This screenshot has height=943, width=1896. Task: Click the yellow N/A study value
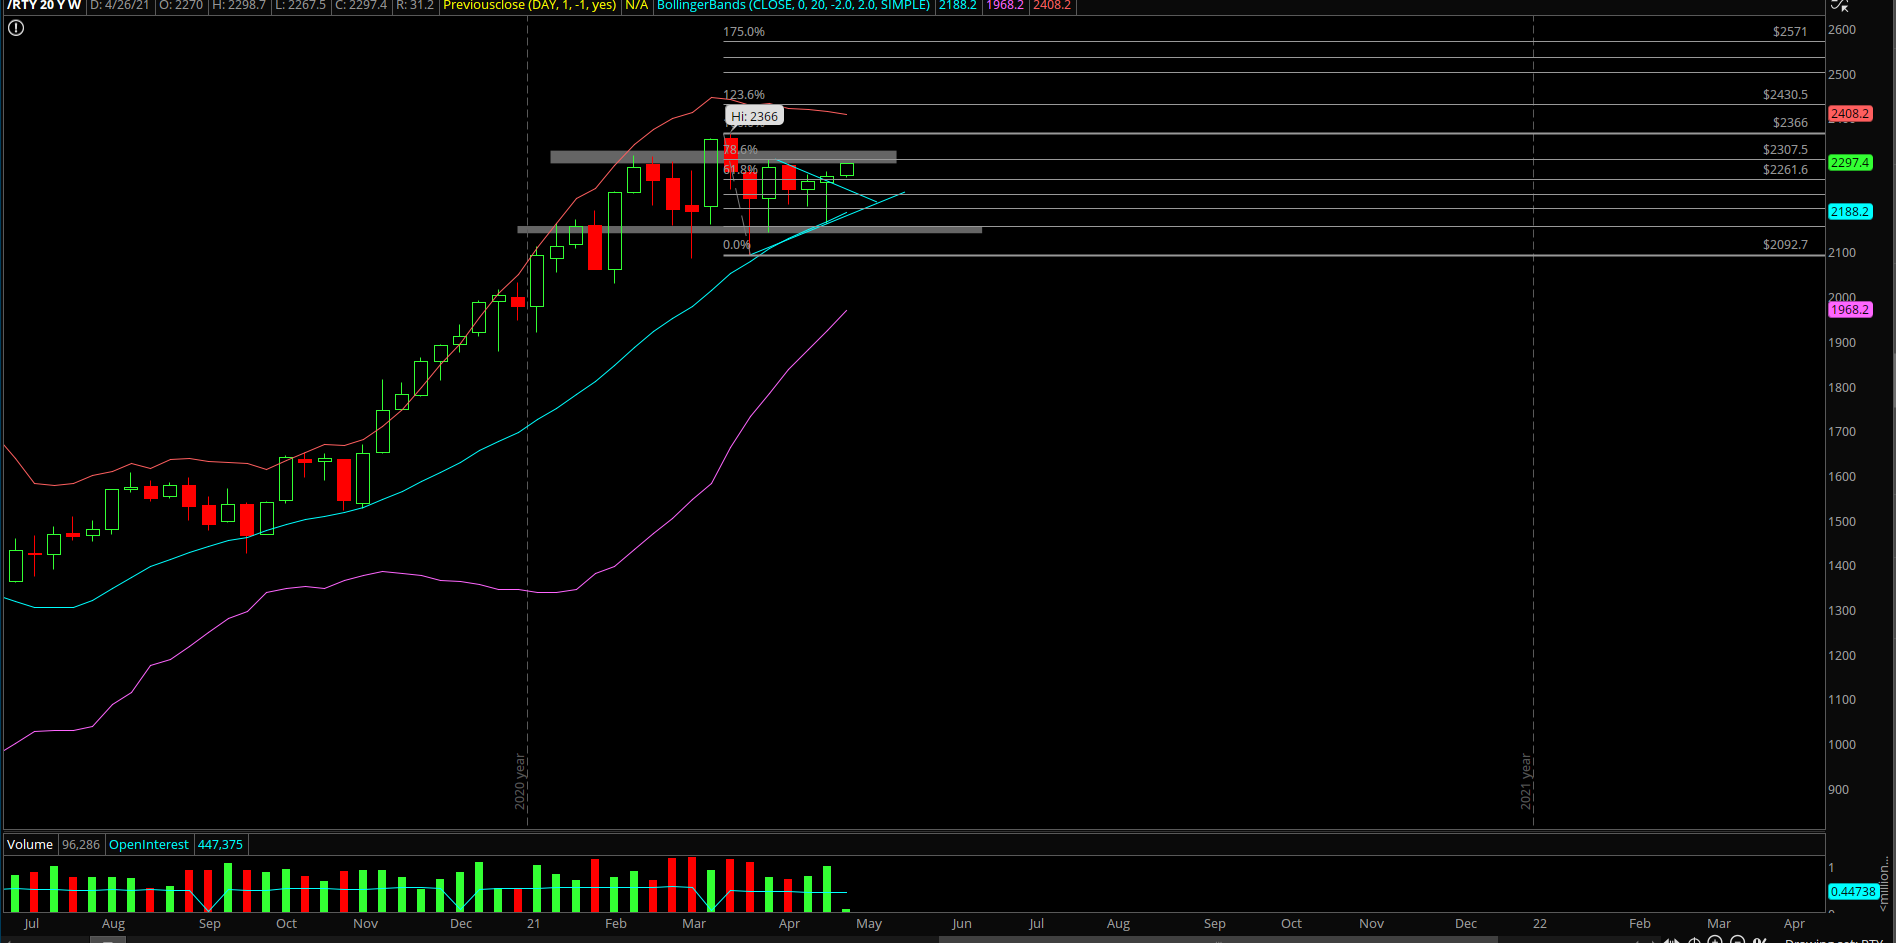636,5
